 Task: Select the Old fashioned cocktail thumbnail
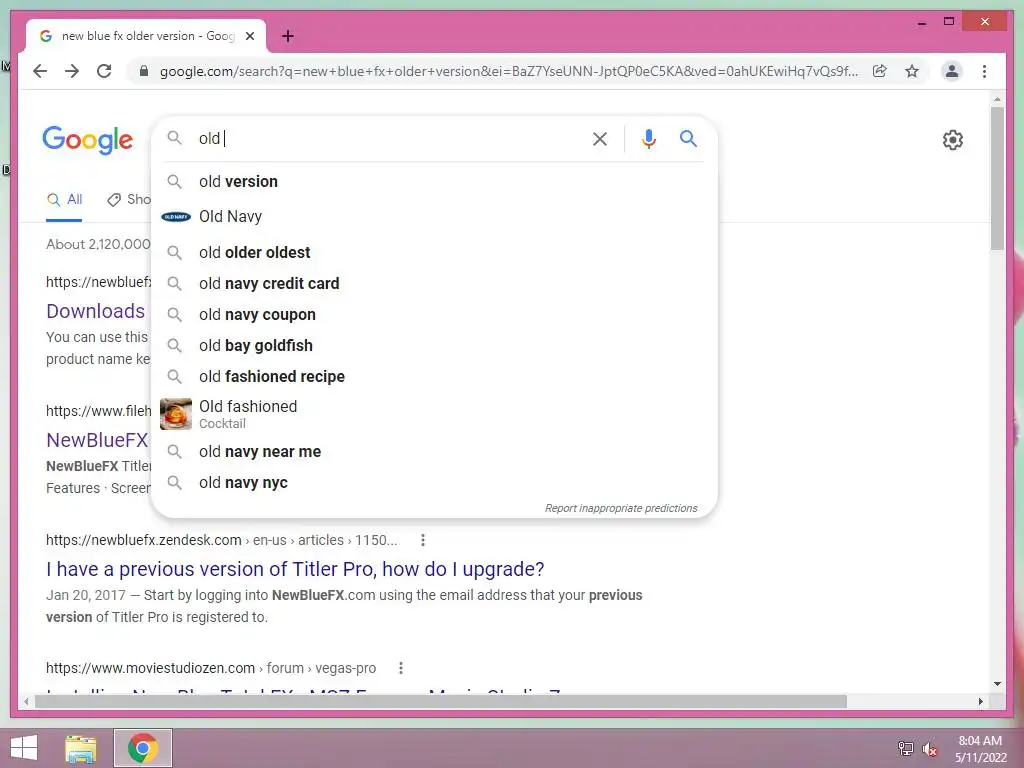click(x=176, y=414)
